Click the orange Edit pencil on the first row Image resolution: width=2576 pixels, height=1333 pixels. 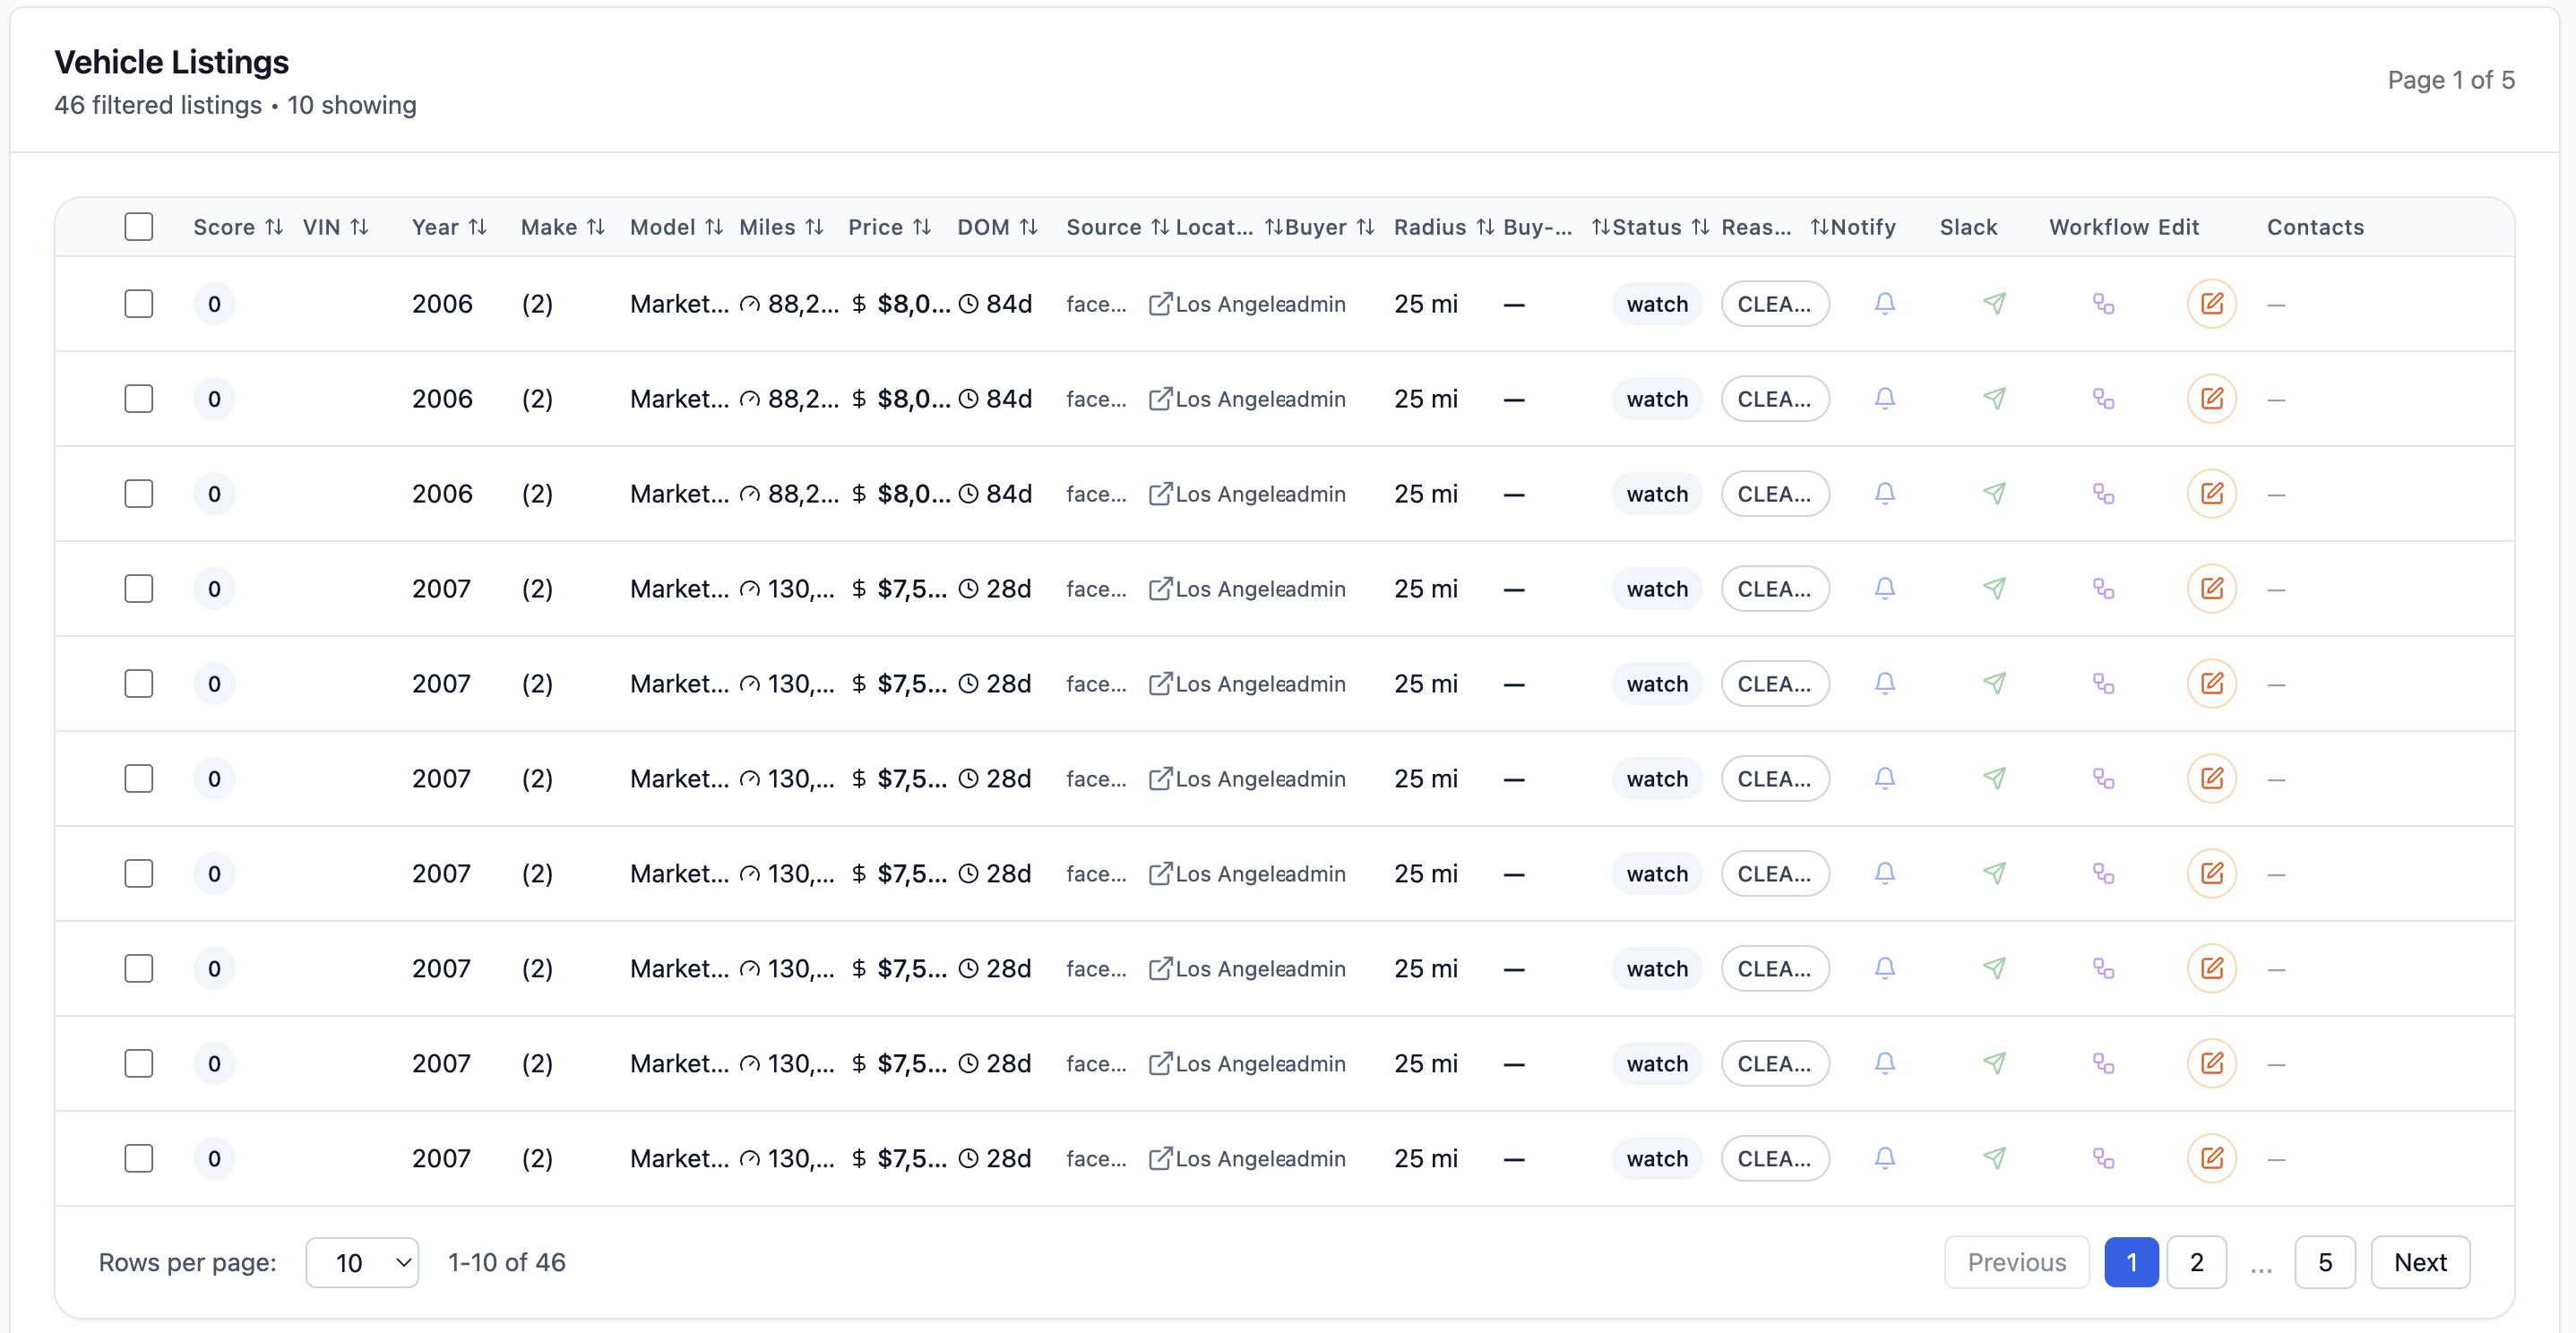click(2211, 304)
